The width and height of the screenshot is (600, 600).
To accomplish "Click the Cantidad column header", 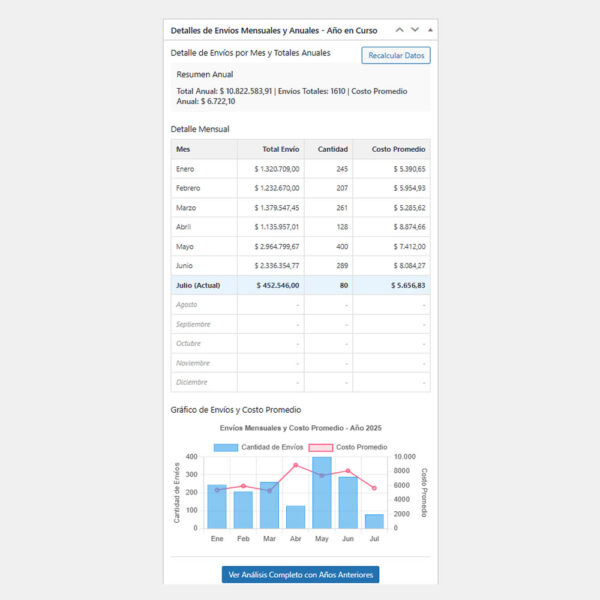I will (333, 149).
